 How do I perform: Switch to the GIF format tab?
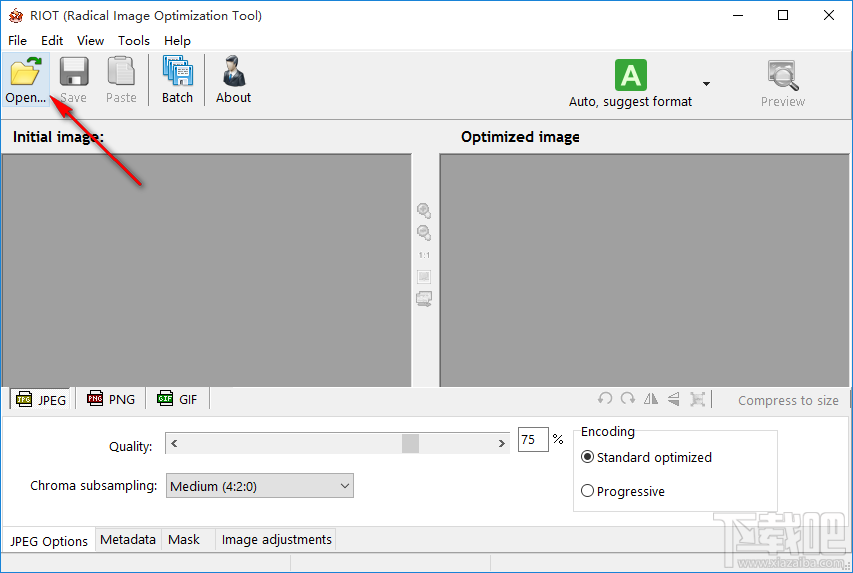pyautogui.click(x=177, y=399)
